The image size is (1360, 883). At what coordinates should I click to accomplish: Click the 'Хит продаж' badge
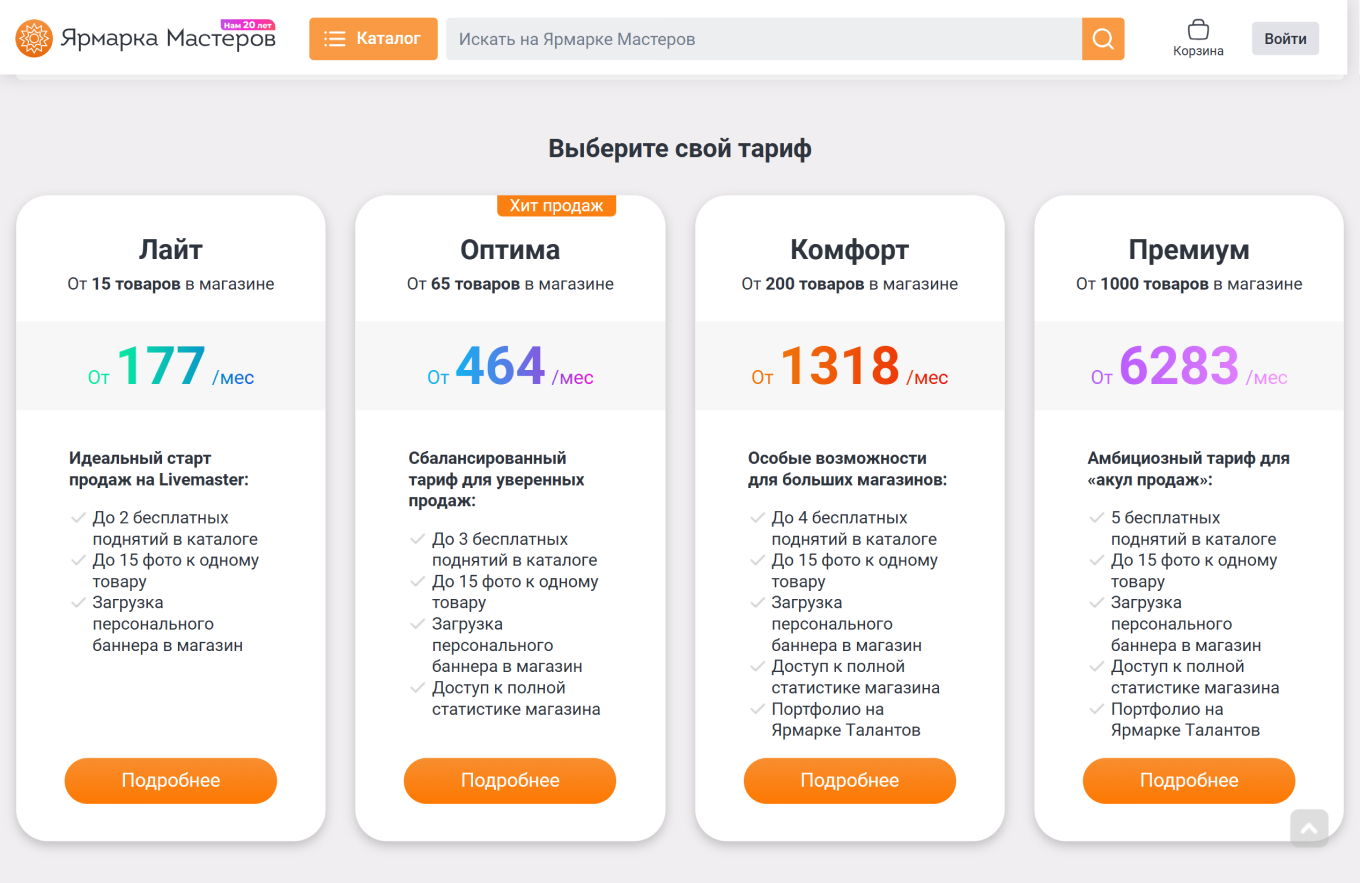click(x=557, y=206)
